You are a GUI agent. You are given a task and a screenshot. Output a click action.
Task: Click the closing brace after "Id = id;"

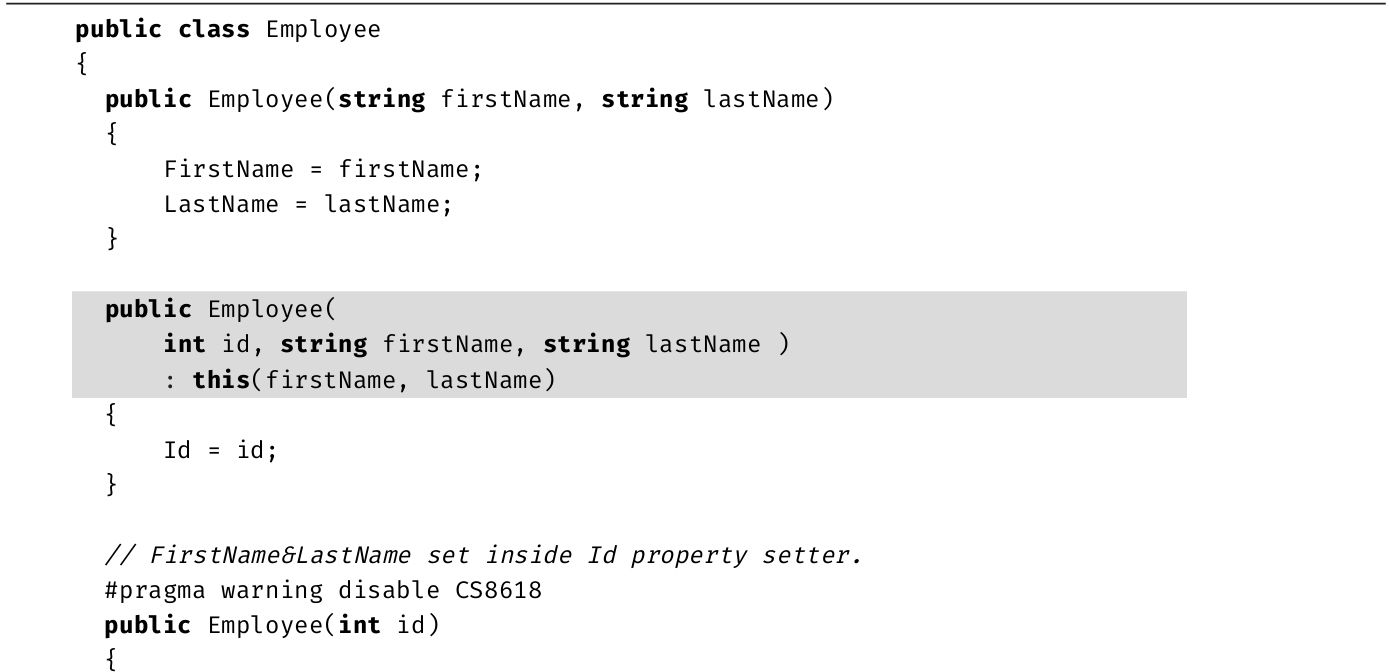(x=112, y=484)
